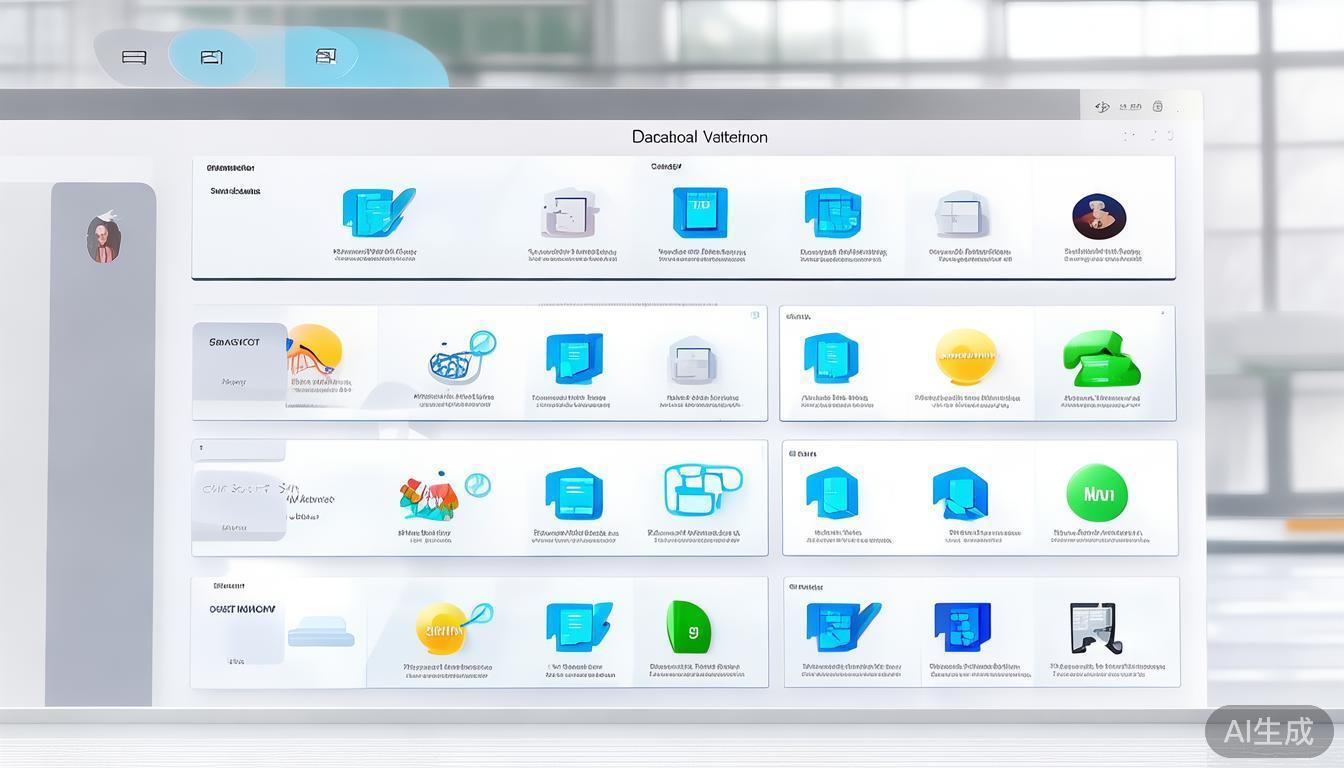Open the yellow circle icon with magnifier in bottom row
Image resolution: width=1344 pixels, height=768 pixels.
pyautogui.click(x=447, y=628)
